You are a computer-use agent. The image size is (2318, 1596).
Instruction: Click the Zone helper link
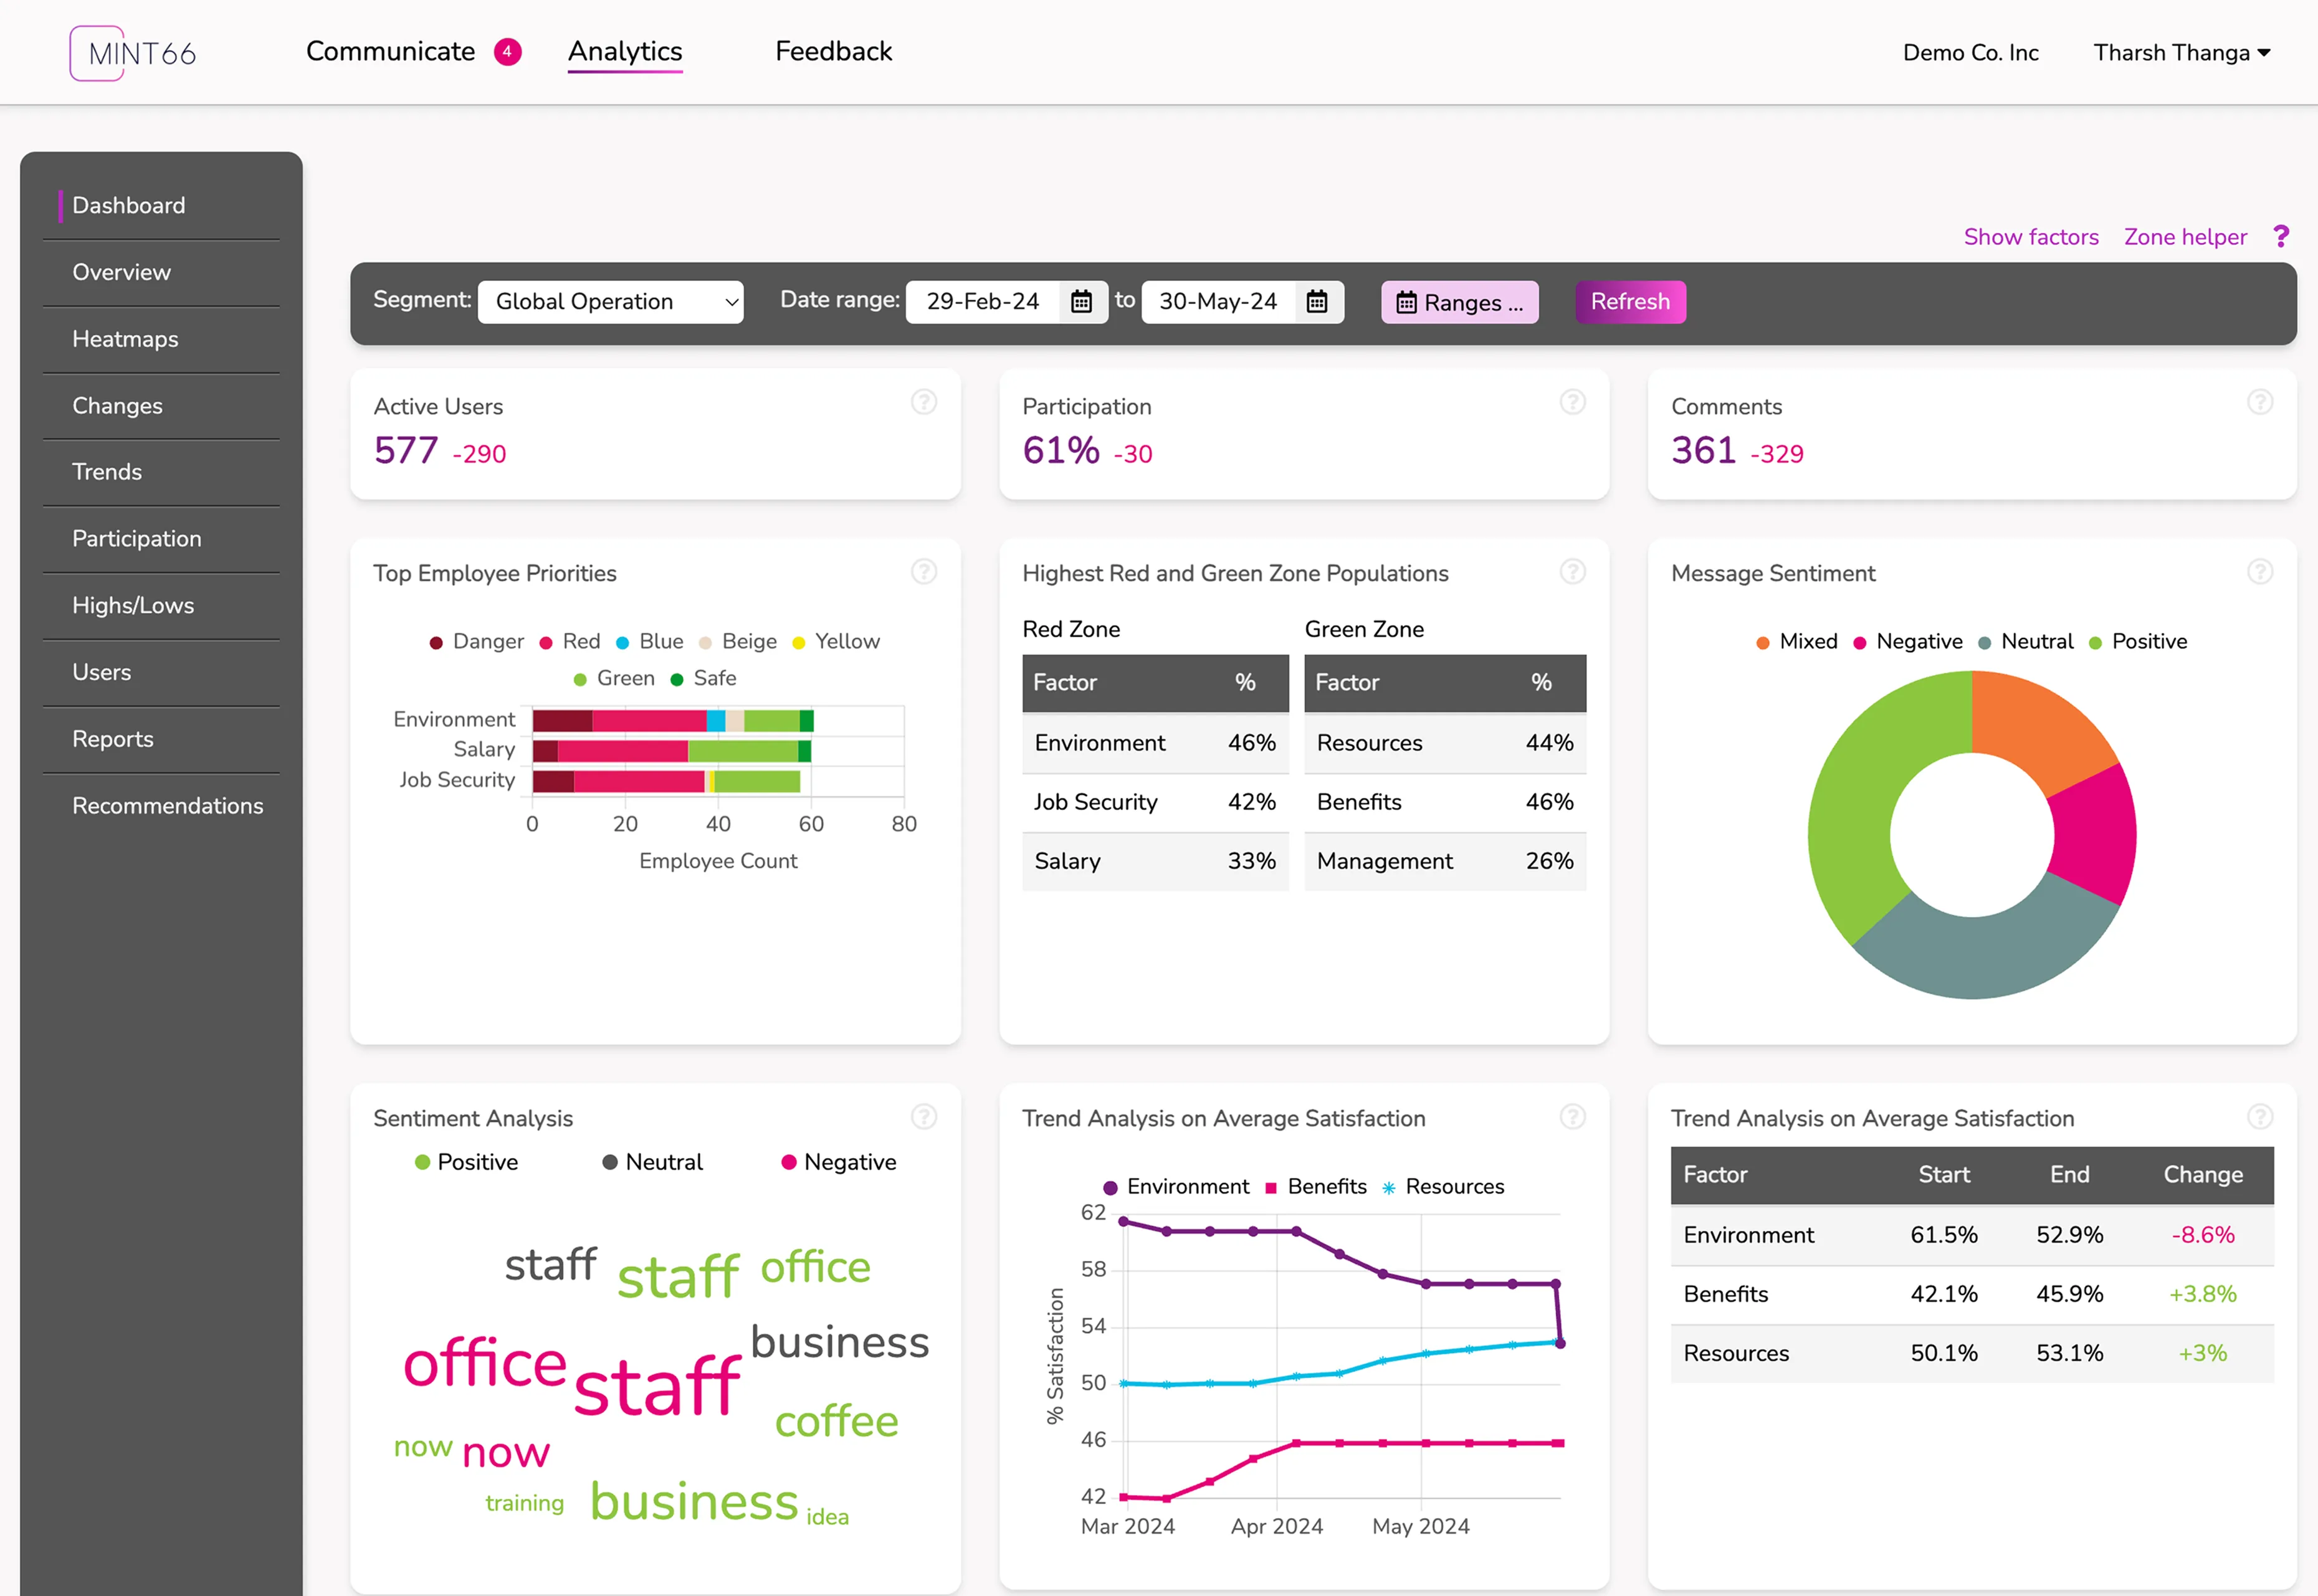point(2185,237)
